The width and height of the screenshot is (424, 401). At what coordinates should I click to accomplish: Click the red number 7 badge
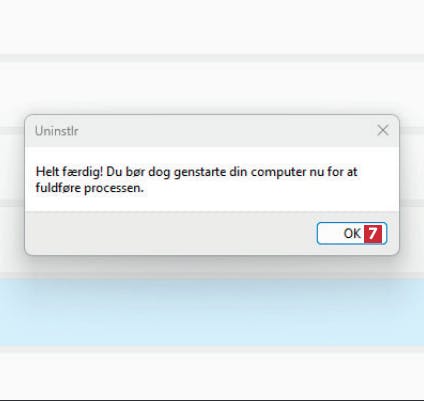point(373,234)
